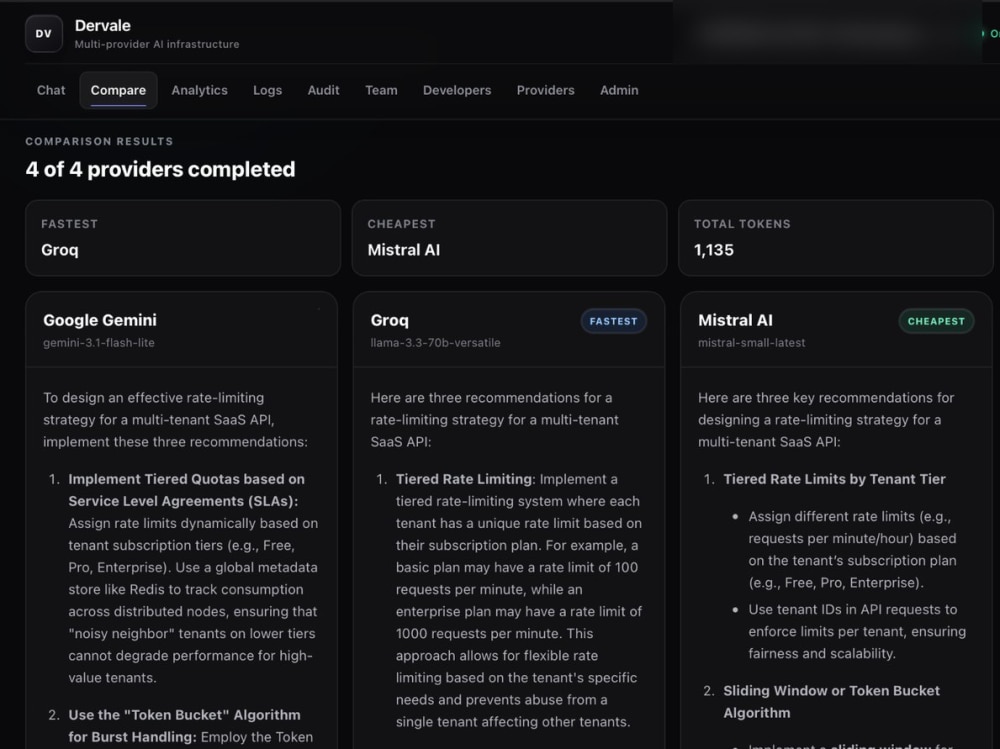The height and width of the screenshot is (749, 1000).
Task: Click 'Multi-provider AI infrastructure' subtitle
Action: click(x=157, y=44)
